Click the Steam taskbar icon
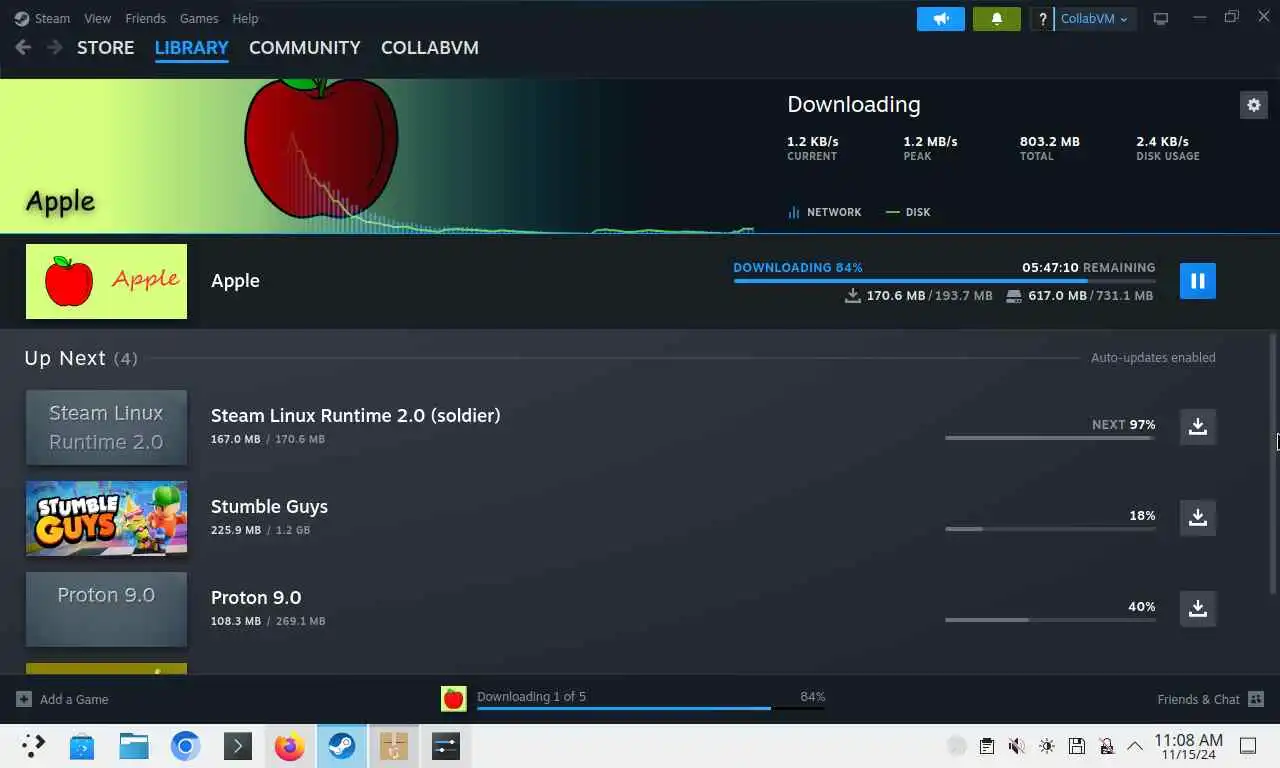 [341, 746]
